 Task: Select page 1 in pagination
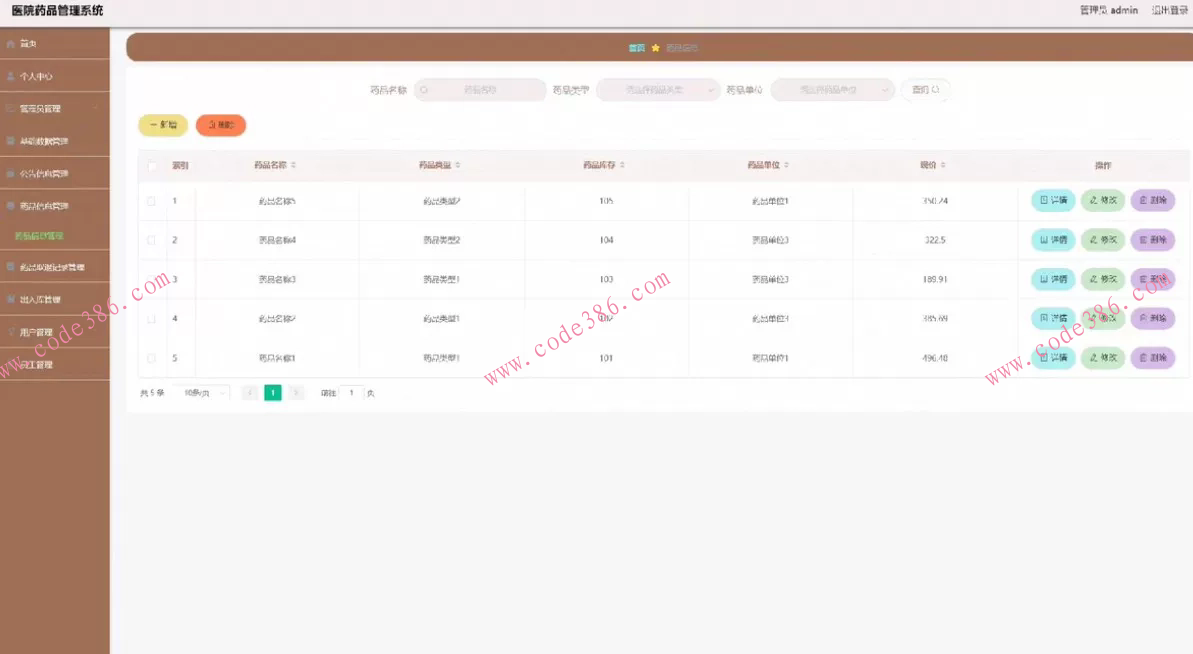[x=272, y=392]
